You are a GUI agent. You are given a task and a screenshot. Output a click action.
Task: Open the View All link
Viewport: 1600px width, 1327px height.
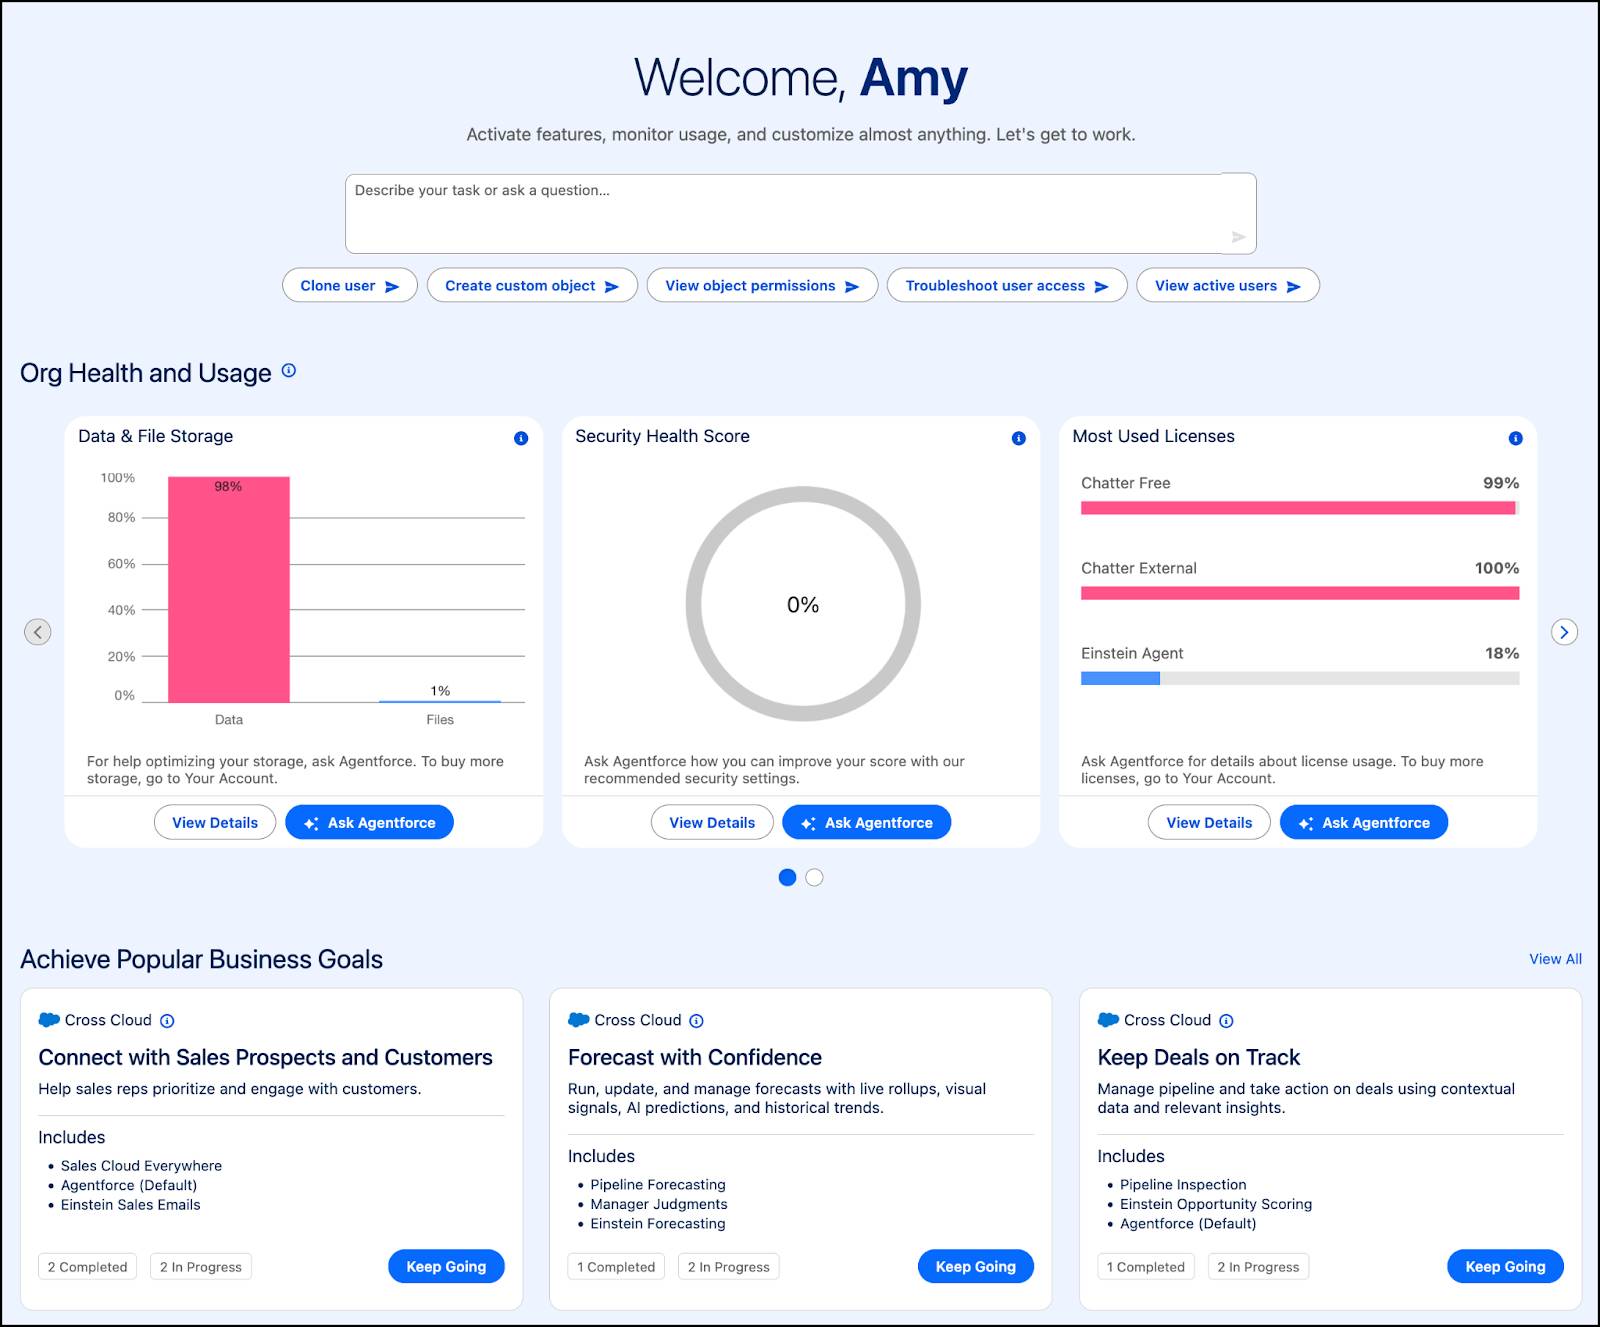[1554, 958]
